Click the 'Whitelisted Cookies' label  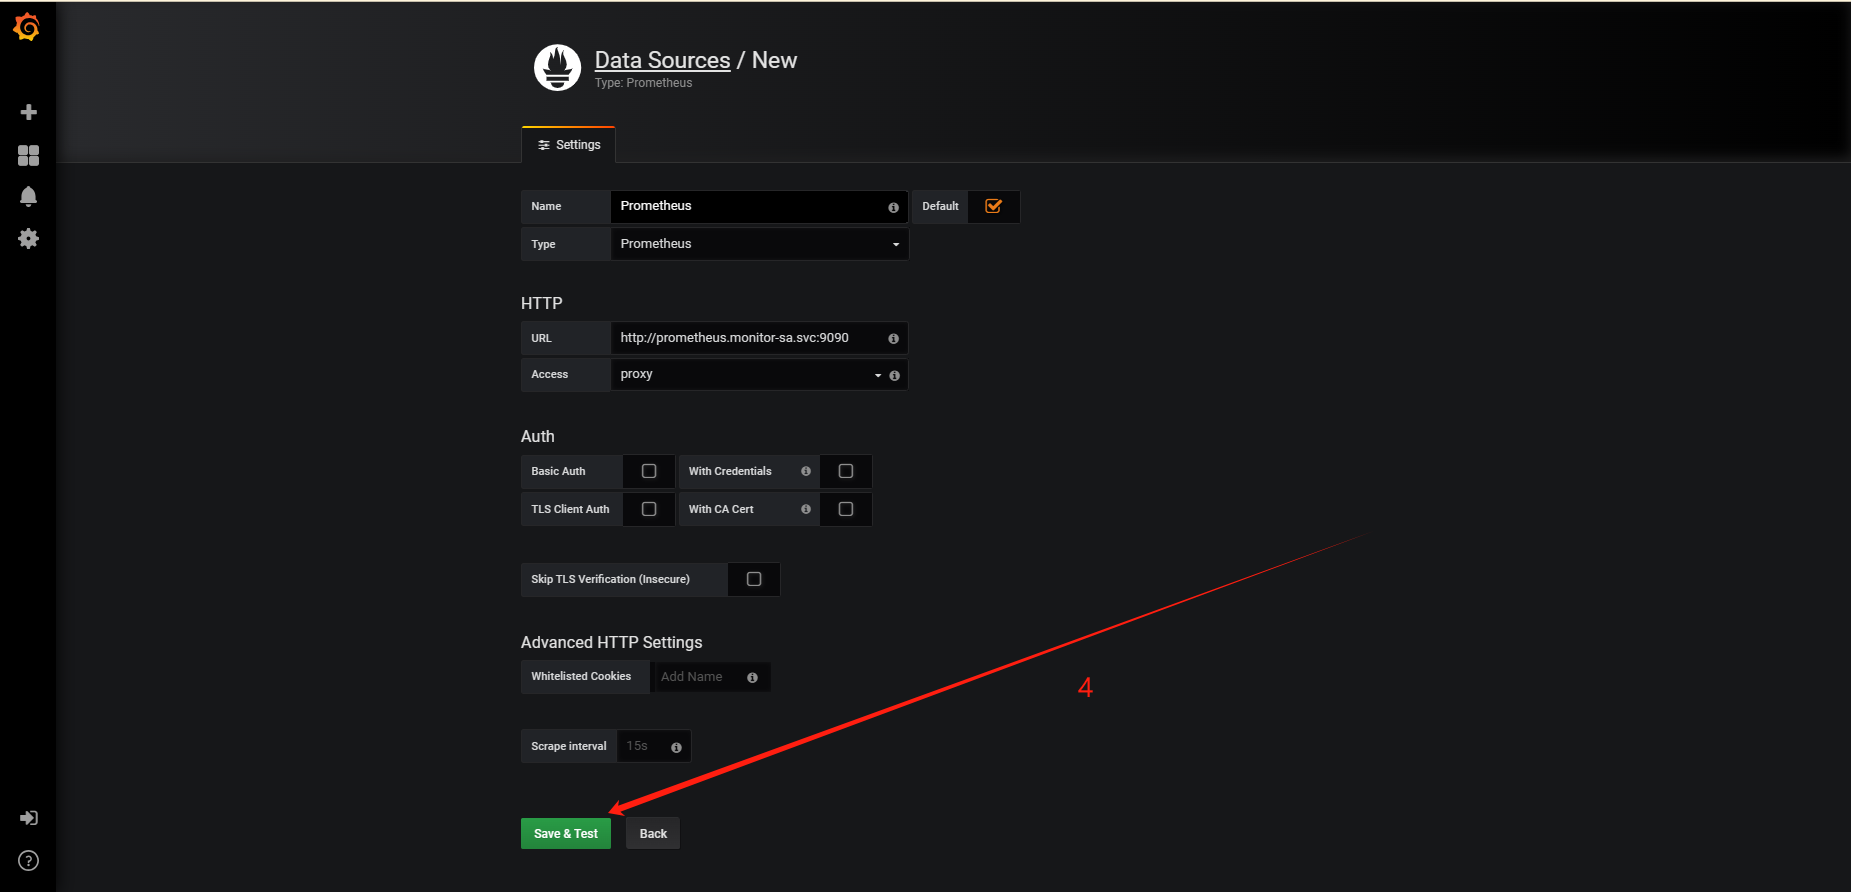[581, 676]
